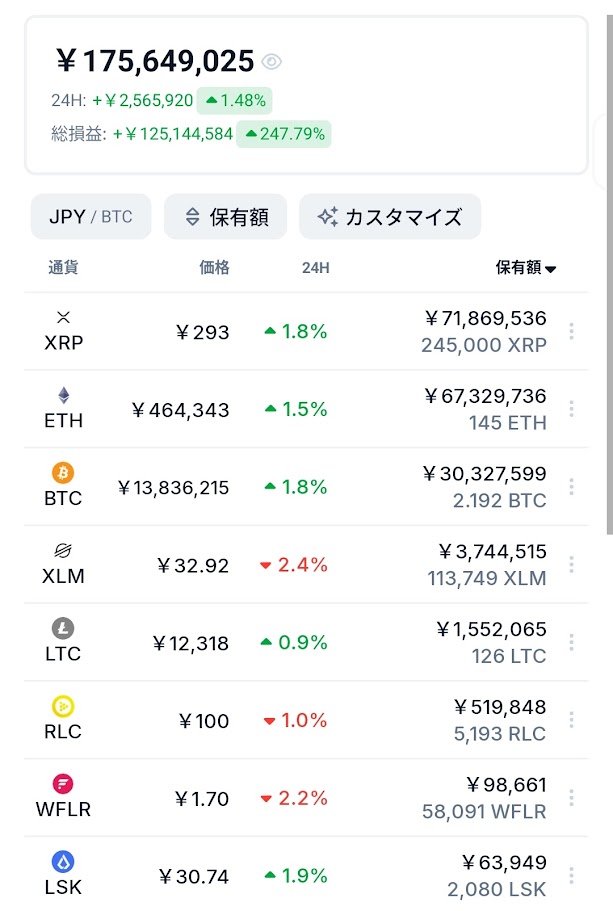613x911 pixels.
Task: Open three-dot menu for BTC row
Action: point(571,487)
